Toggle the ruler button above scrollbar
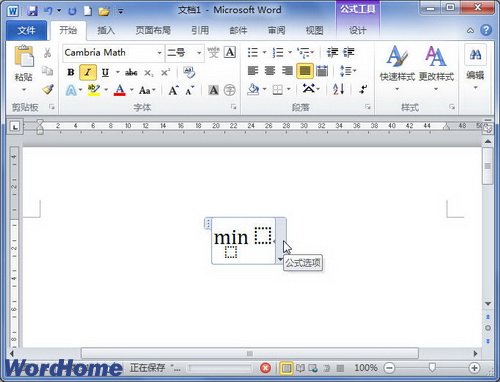 [x=488, y=128]
